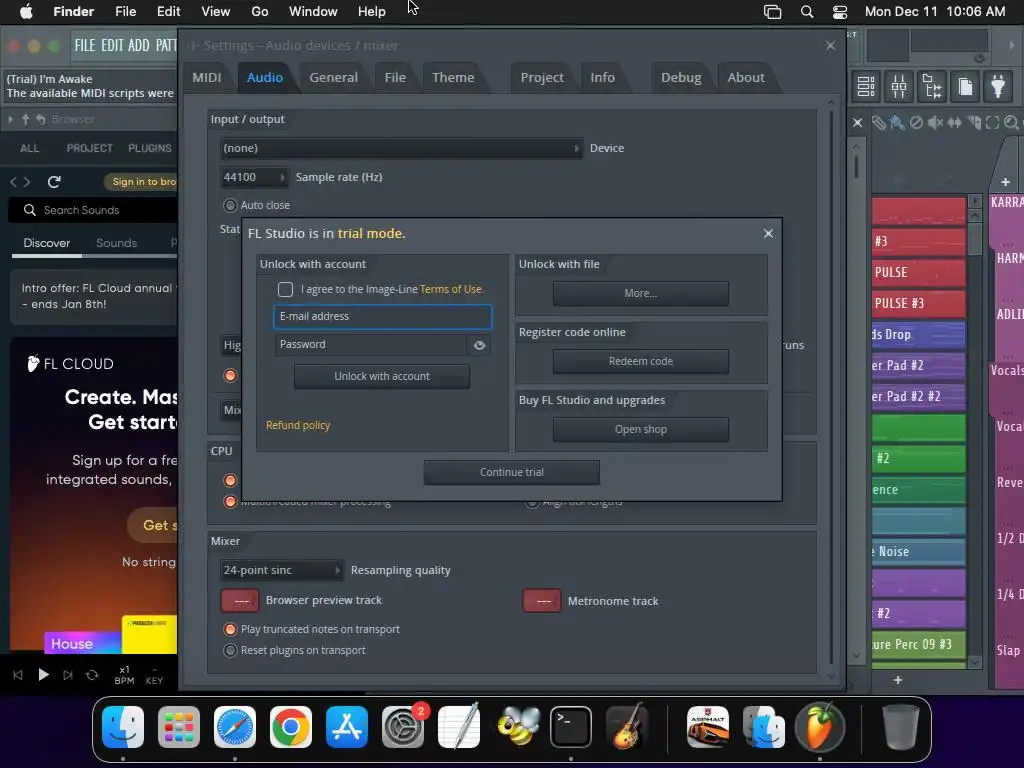Image resolution: width=1024 pixels, height=768 pixels.
Task: Click the Search Sounds magnifier icon
Action: pyautogui.click(x=29, y=210)
